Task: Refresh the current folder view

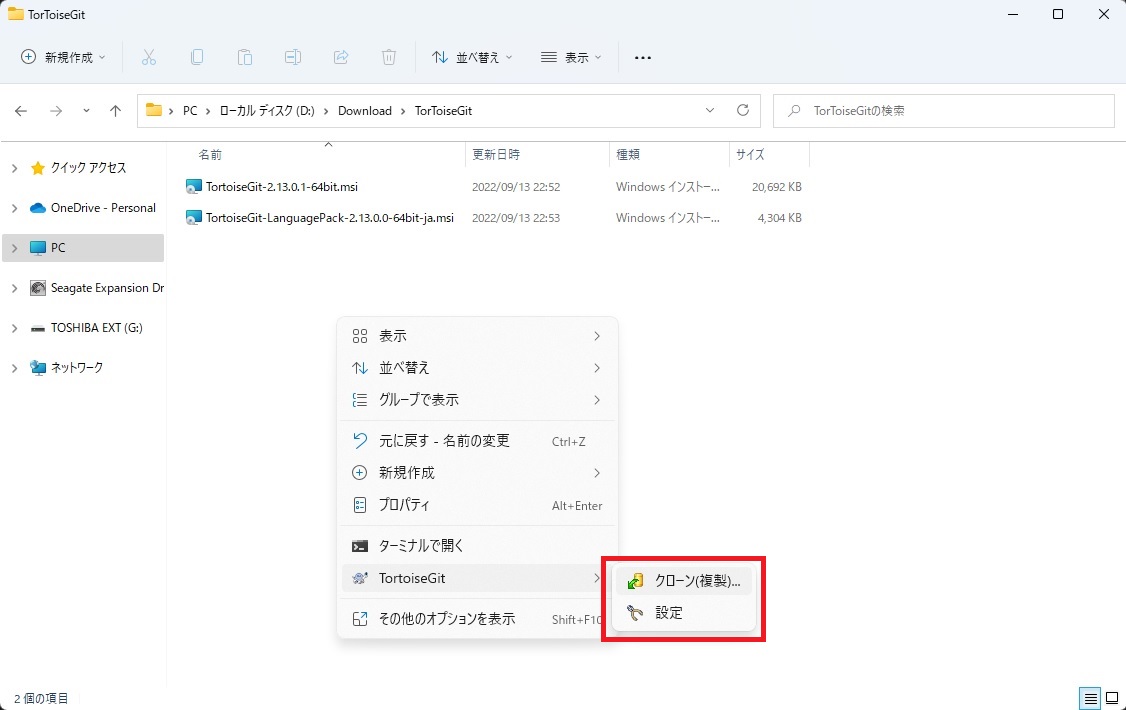Action: (x=743, y=110)
